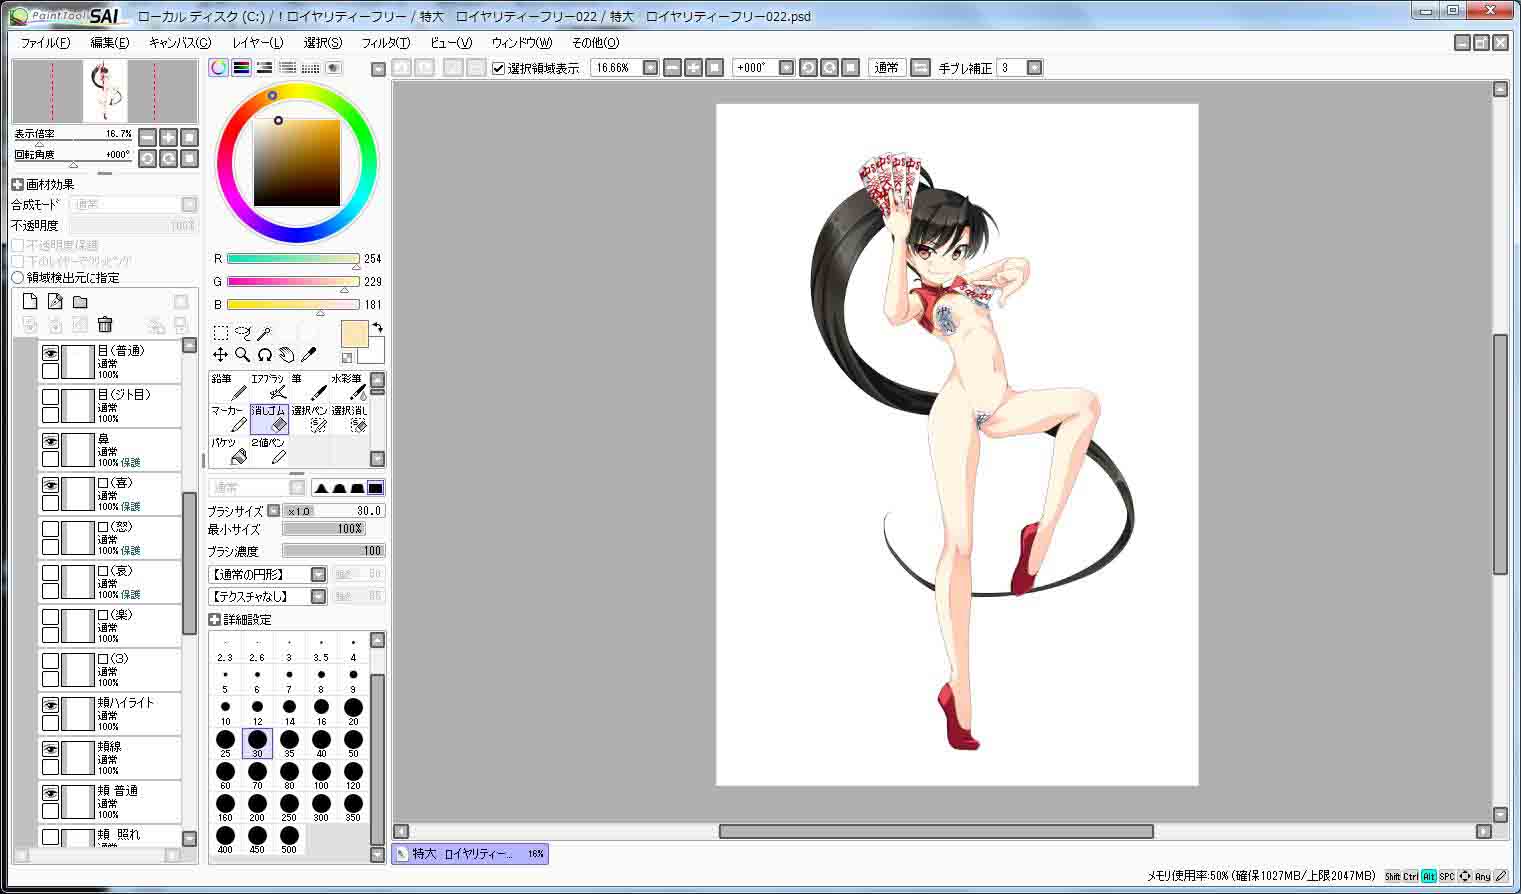1521x894 pixels.
Task: Select 領域検出元に指定 radio option
Action: 18,277
